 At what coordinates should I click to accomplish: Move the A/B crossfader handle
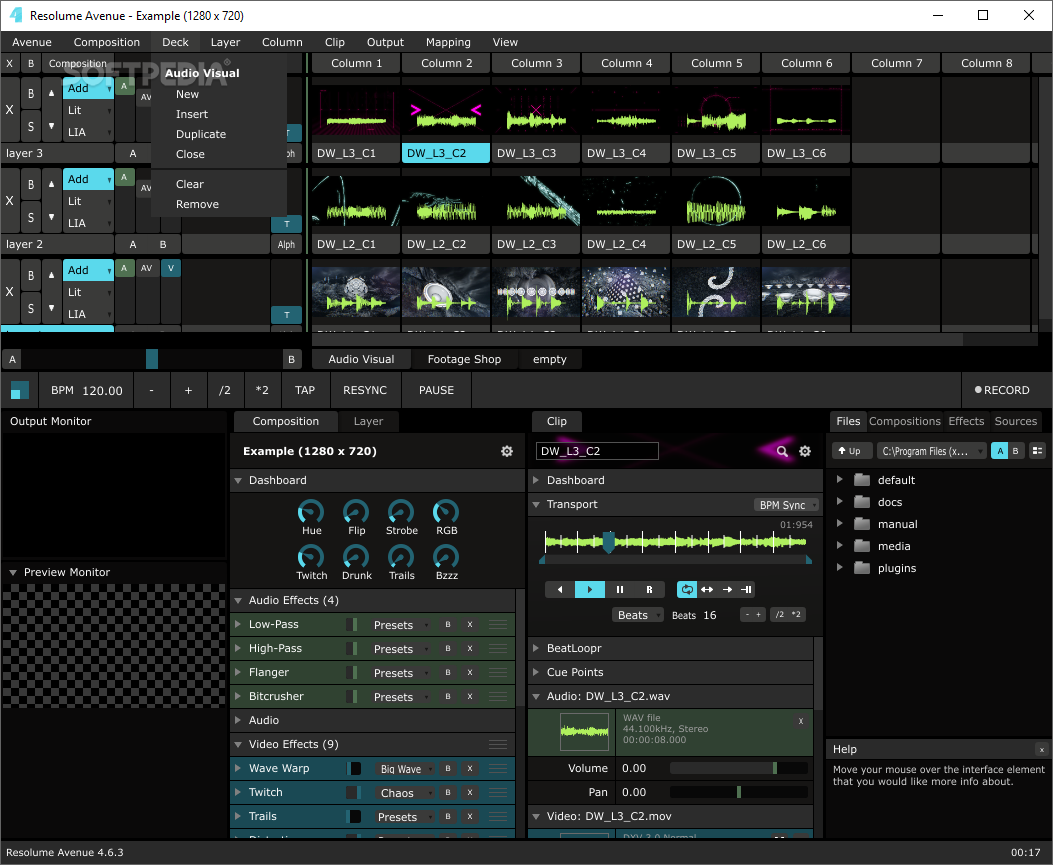tap(152, 359)
